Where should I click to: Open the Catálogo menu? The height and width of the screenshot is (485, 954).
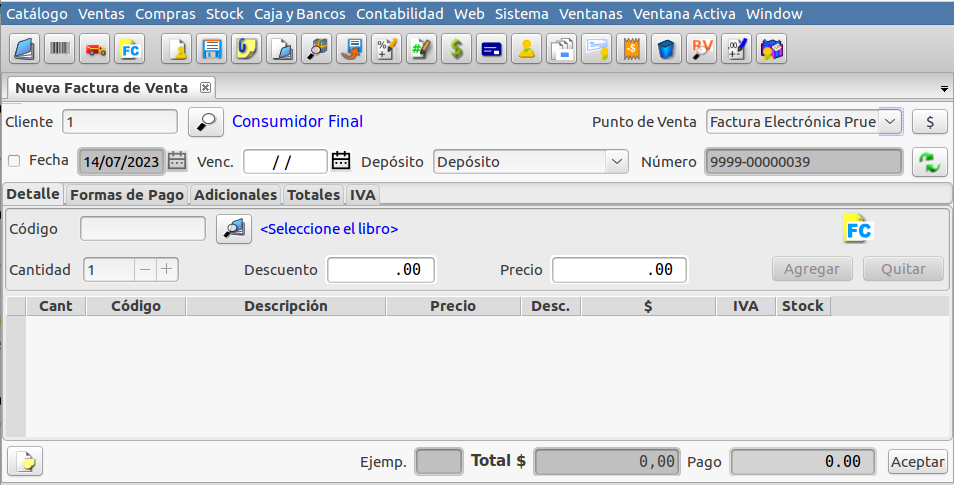(x=37, y=13)
